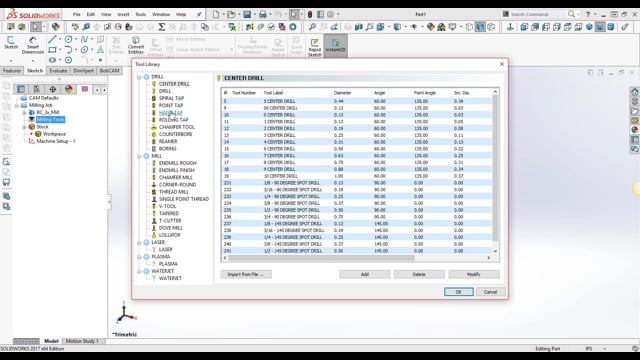Click the Sigma equations icon

pyautogui.click(x=162, y=27)
